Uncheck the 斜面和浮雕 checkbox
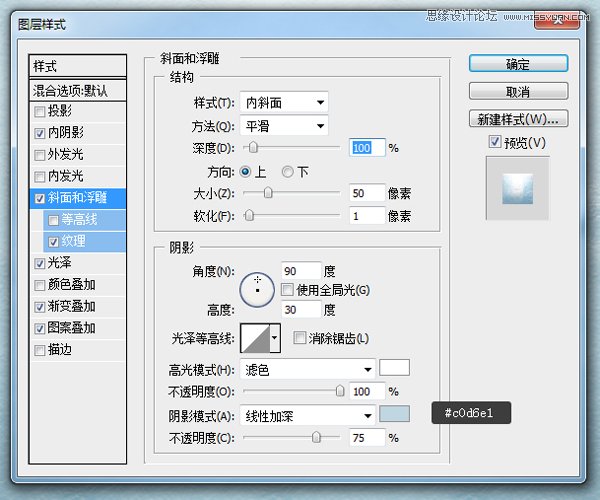This screenshot has width=600, height=500. click(x=39, y=198)
